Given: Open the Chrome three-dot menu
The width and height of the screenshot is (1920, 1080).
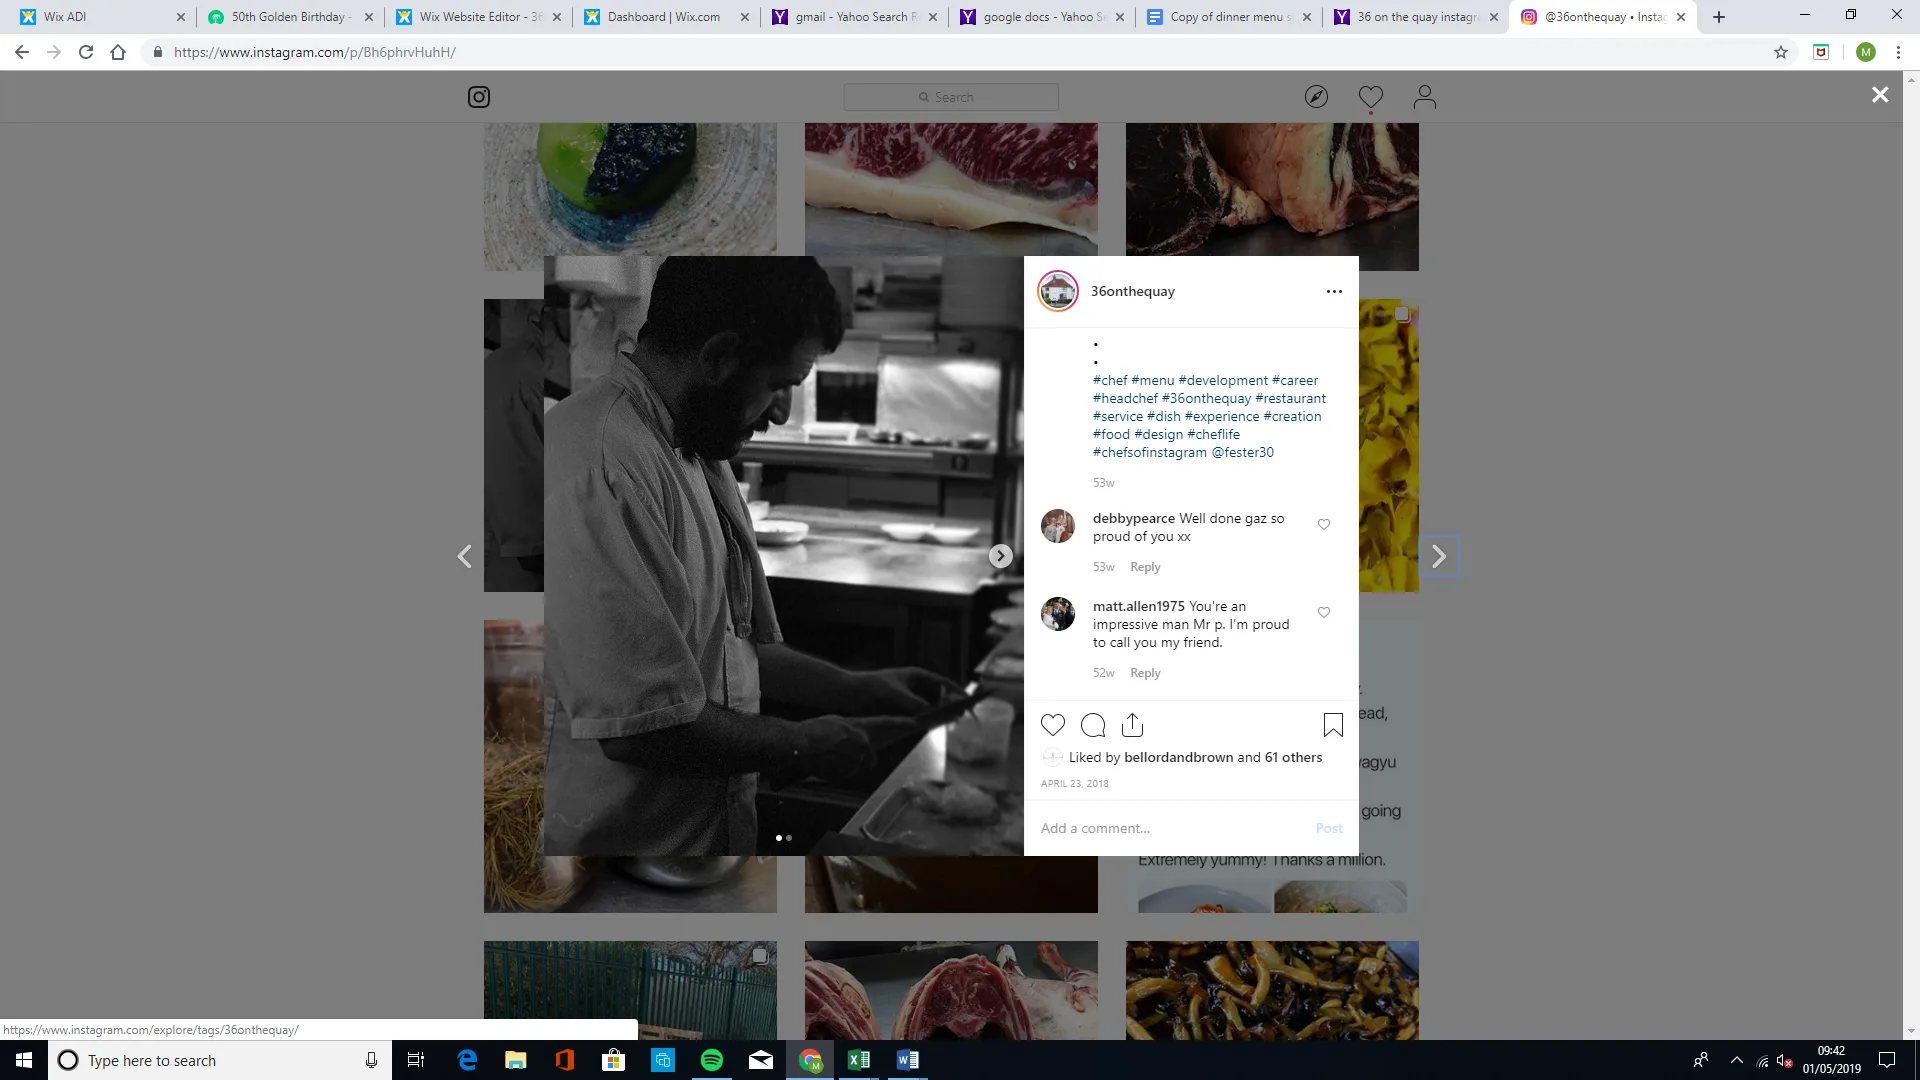Looking at the screenshot, I should pyautogui.click(x=1898, y=52).
